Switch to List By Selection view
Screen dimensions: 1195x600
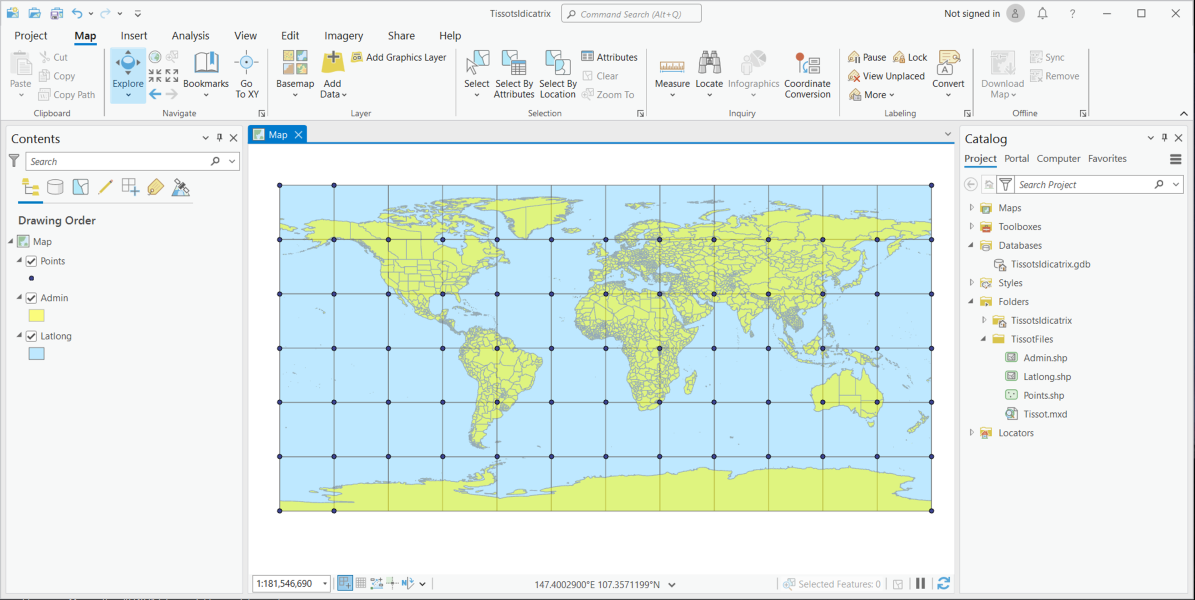tap(80, 187)
